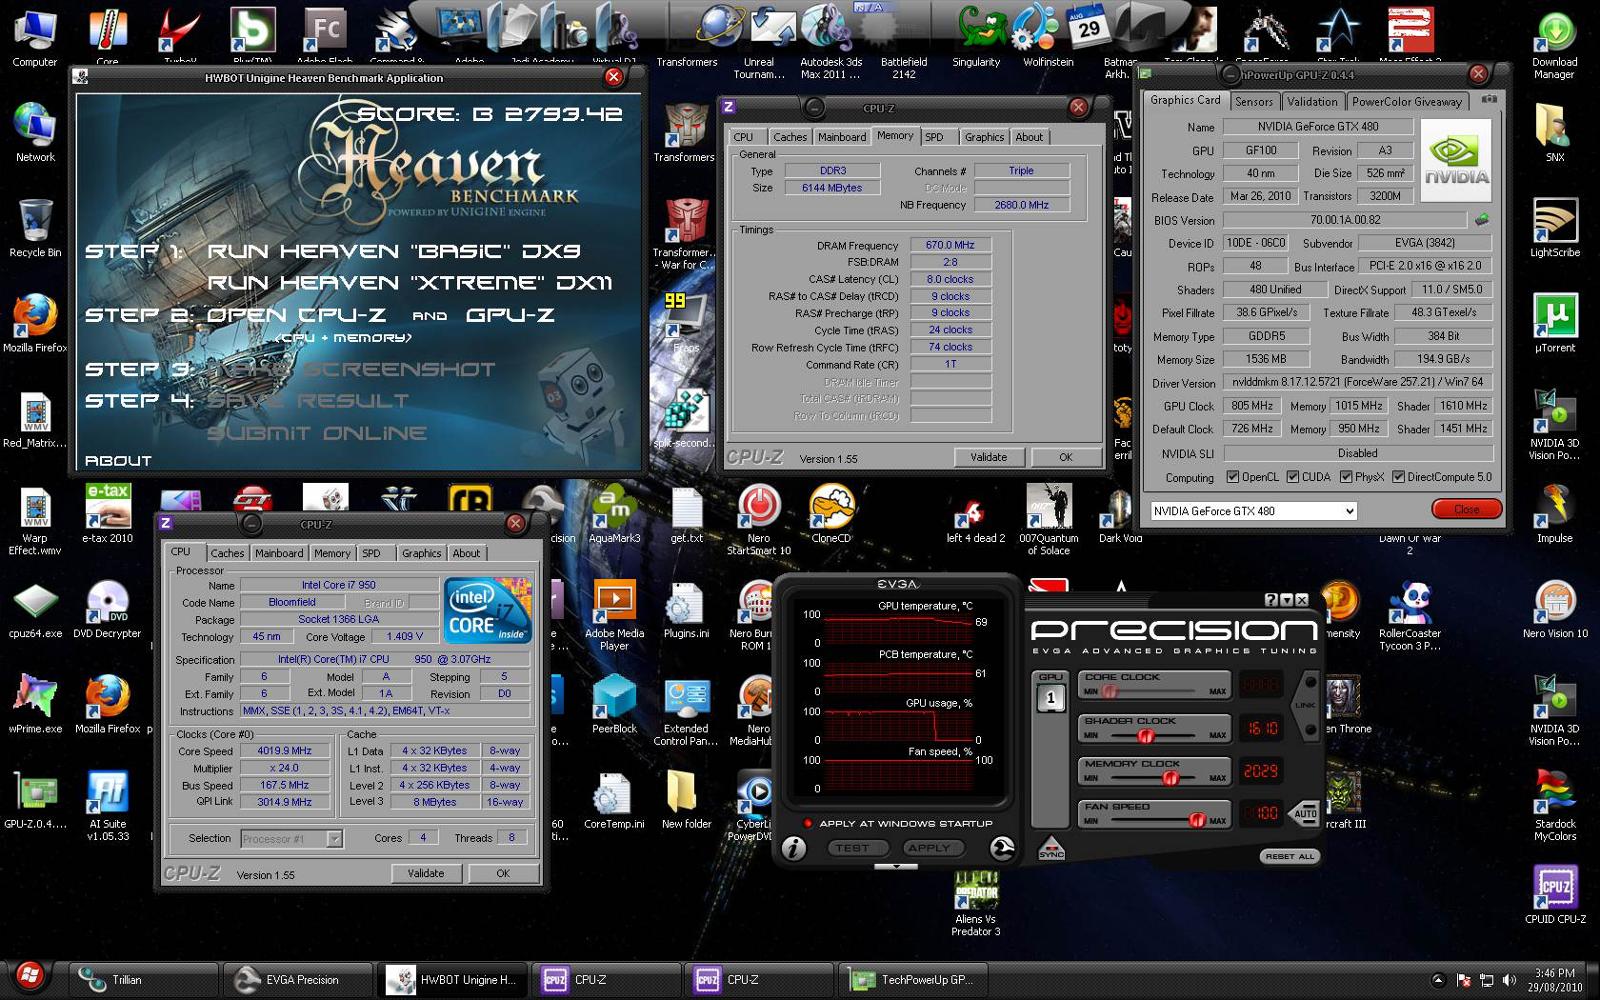Click the BIOS save chip icon in GPU-Z
Viewport: 1600px width, 1000px height.
[1481, 219]
